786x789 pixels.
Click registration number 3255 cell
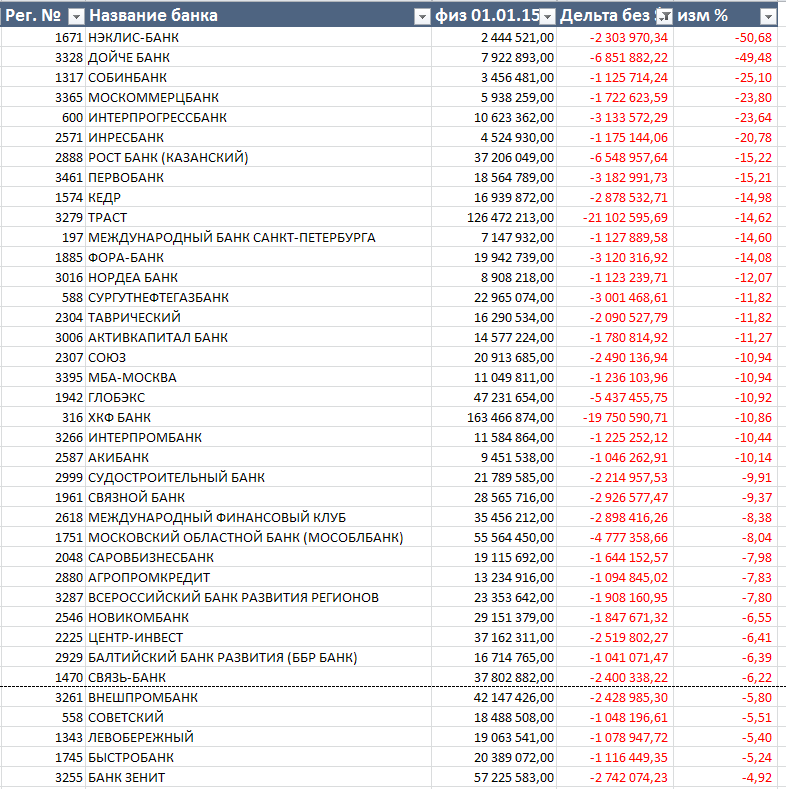(x=43, y=777)
